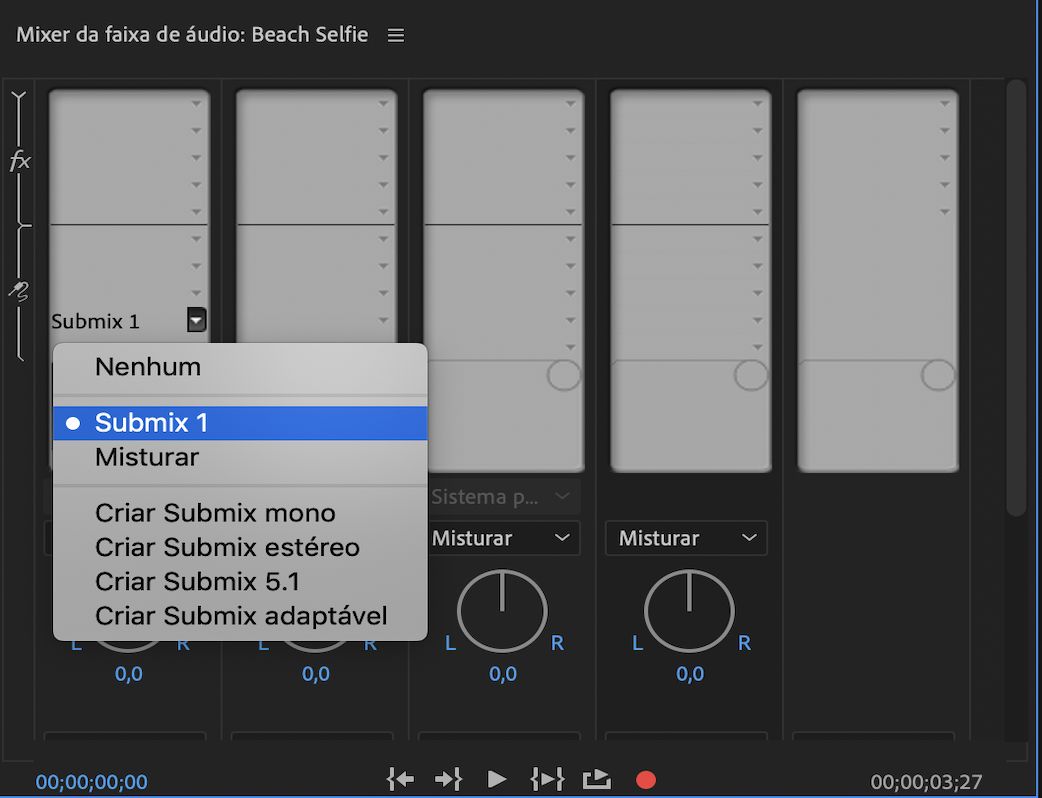Viewport: 1042px width, 798px height.
Task: Click the red Record button
Action: click(x=646, y=779)
